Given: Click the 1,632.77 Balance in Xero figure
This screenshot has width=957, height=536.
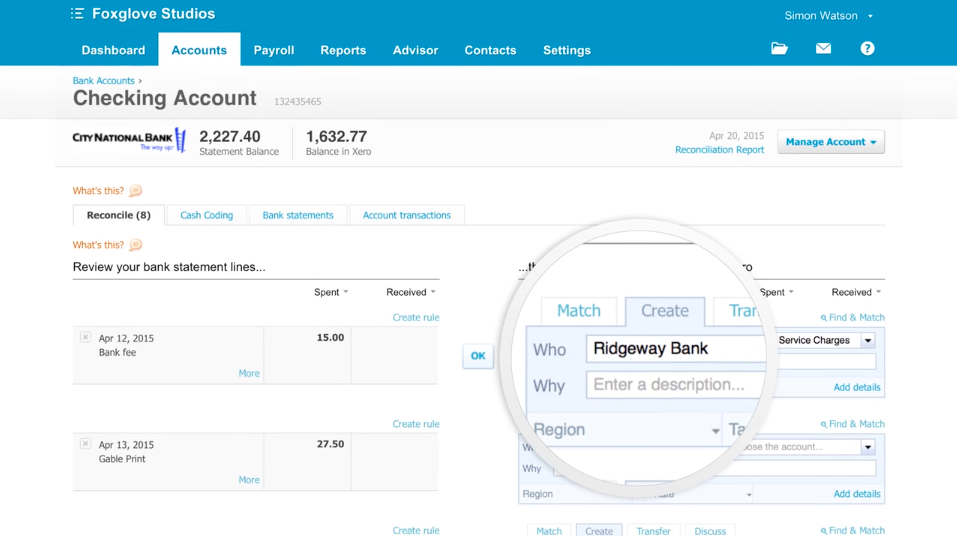Looking at the screenshot, I should click(x=336, y=137).
